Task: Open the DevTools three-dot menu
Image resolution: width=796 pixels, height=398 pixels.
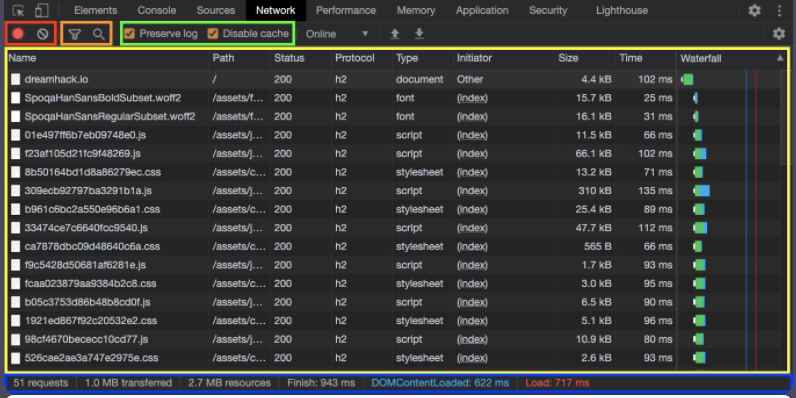Action: (779, 10)
